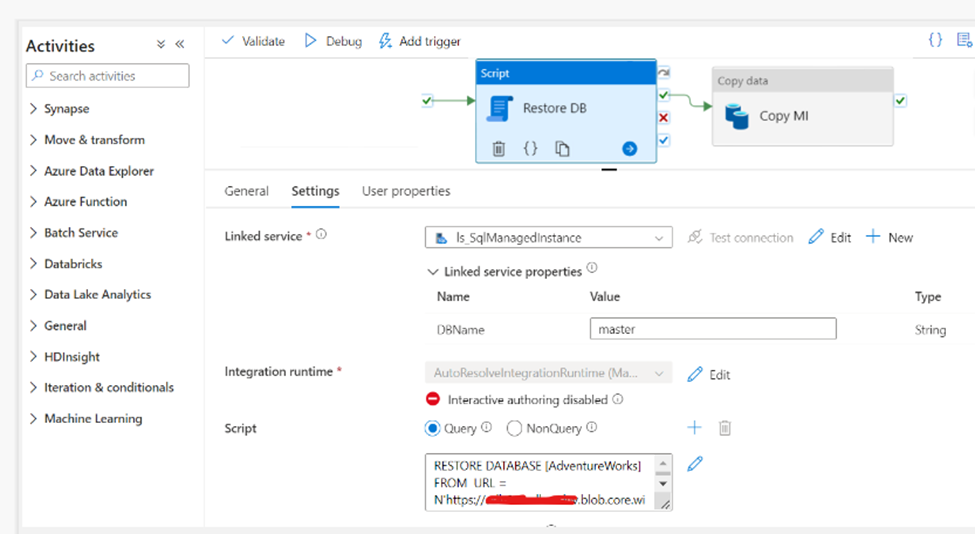Viewport: 975px width, 534px height.
Task: Add a new script block with plus icon
Action: pyautogui.click(x=695, y=427)
